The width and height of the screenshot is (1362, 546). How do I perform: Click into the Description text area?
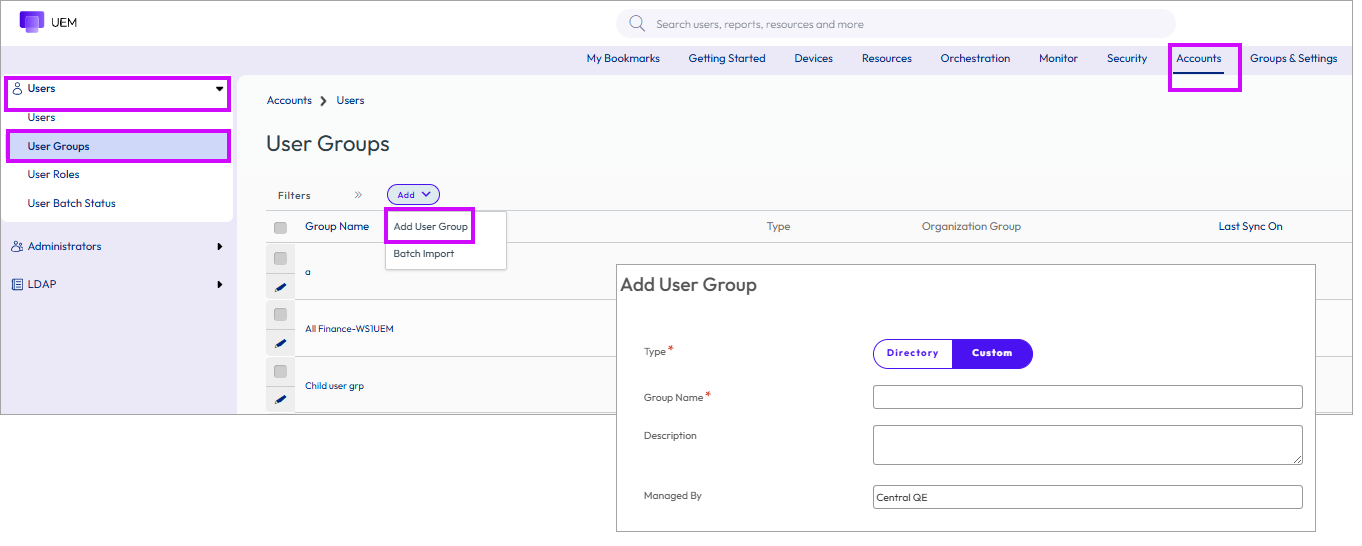pos(1088,445)
